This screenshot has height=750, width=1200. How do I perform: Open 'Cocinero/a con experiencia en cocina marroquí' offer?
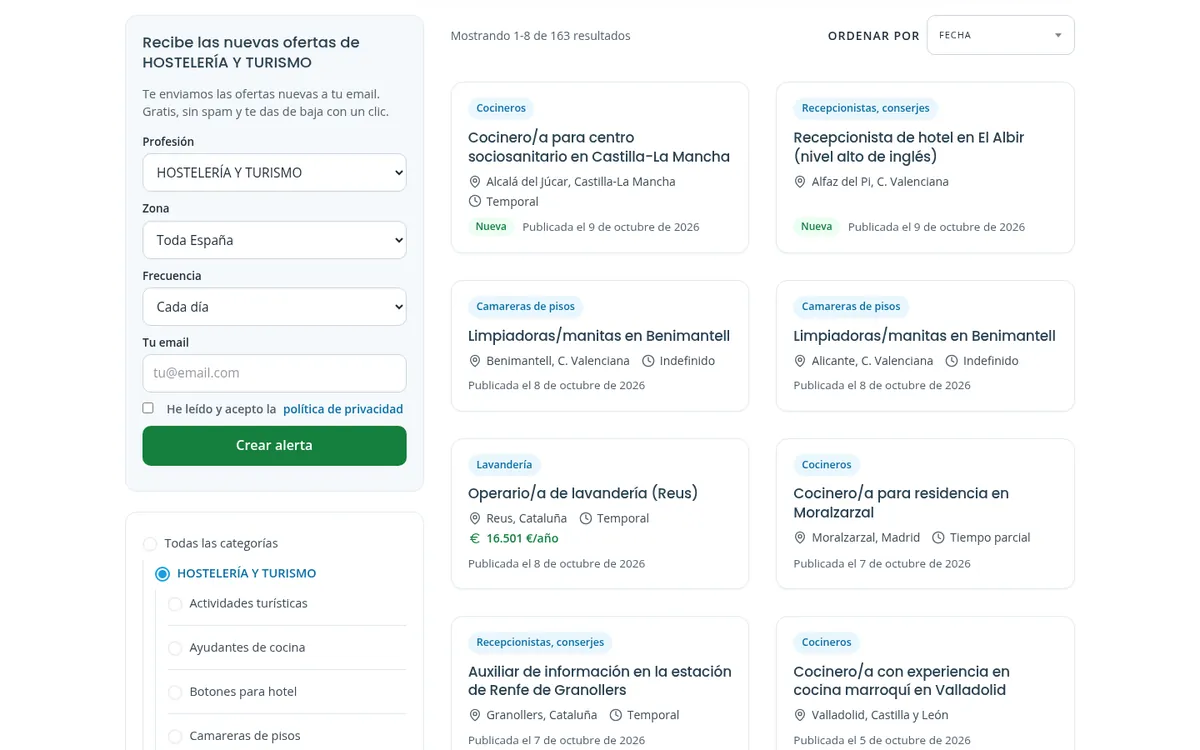click(x=902, y=681)
